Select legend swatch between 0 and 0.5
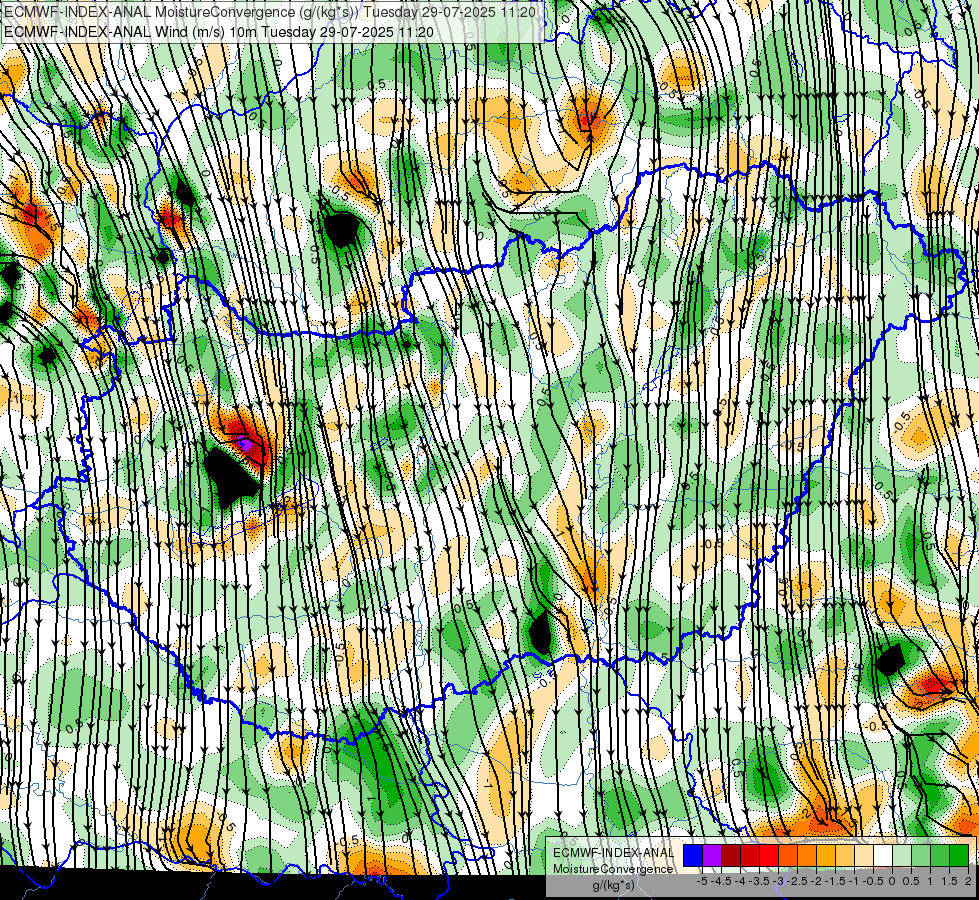Viewport: 979px width, 900px height. coord(902,855)
